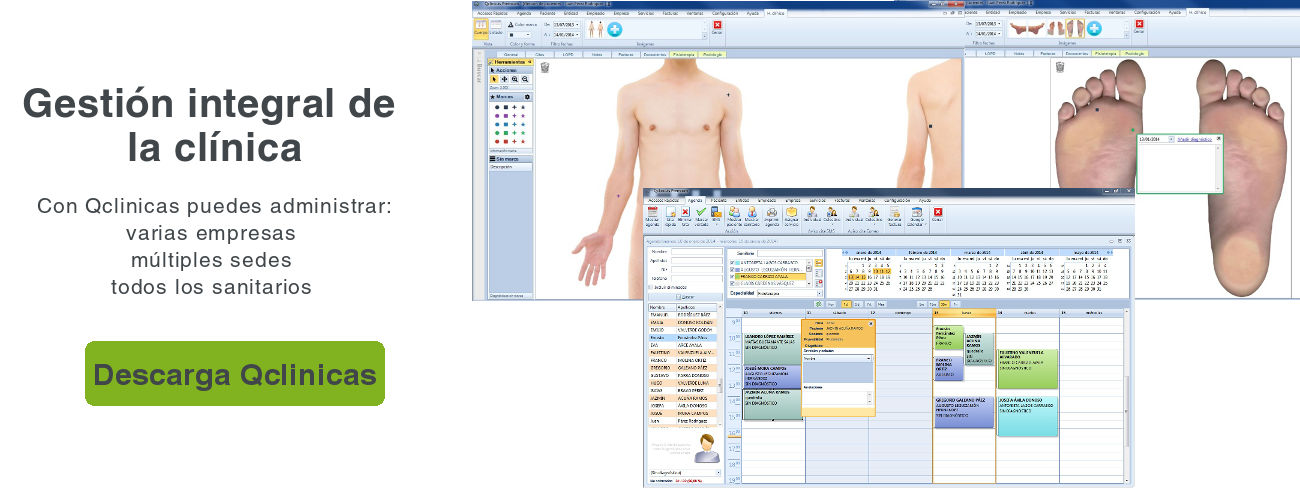Click the blue plus add-image icon in body window
This screenshot has width=1300, height=500.
pyautogui.click(x=614, y=29)
